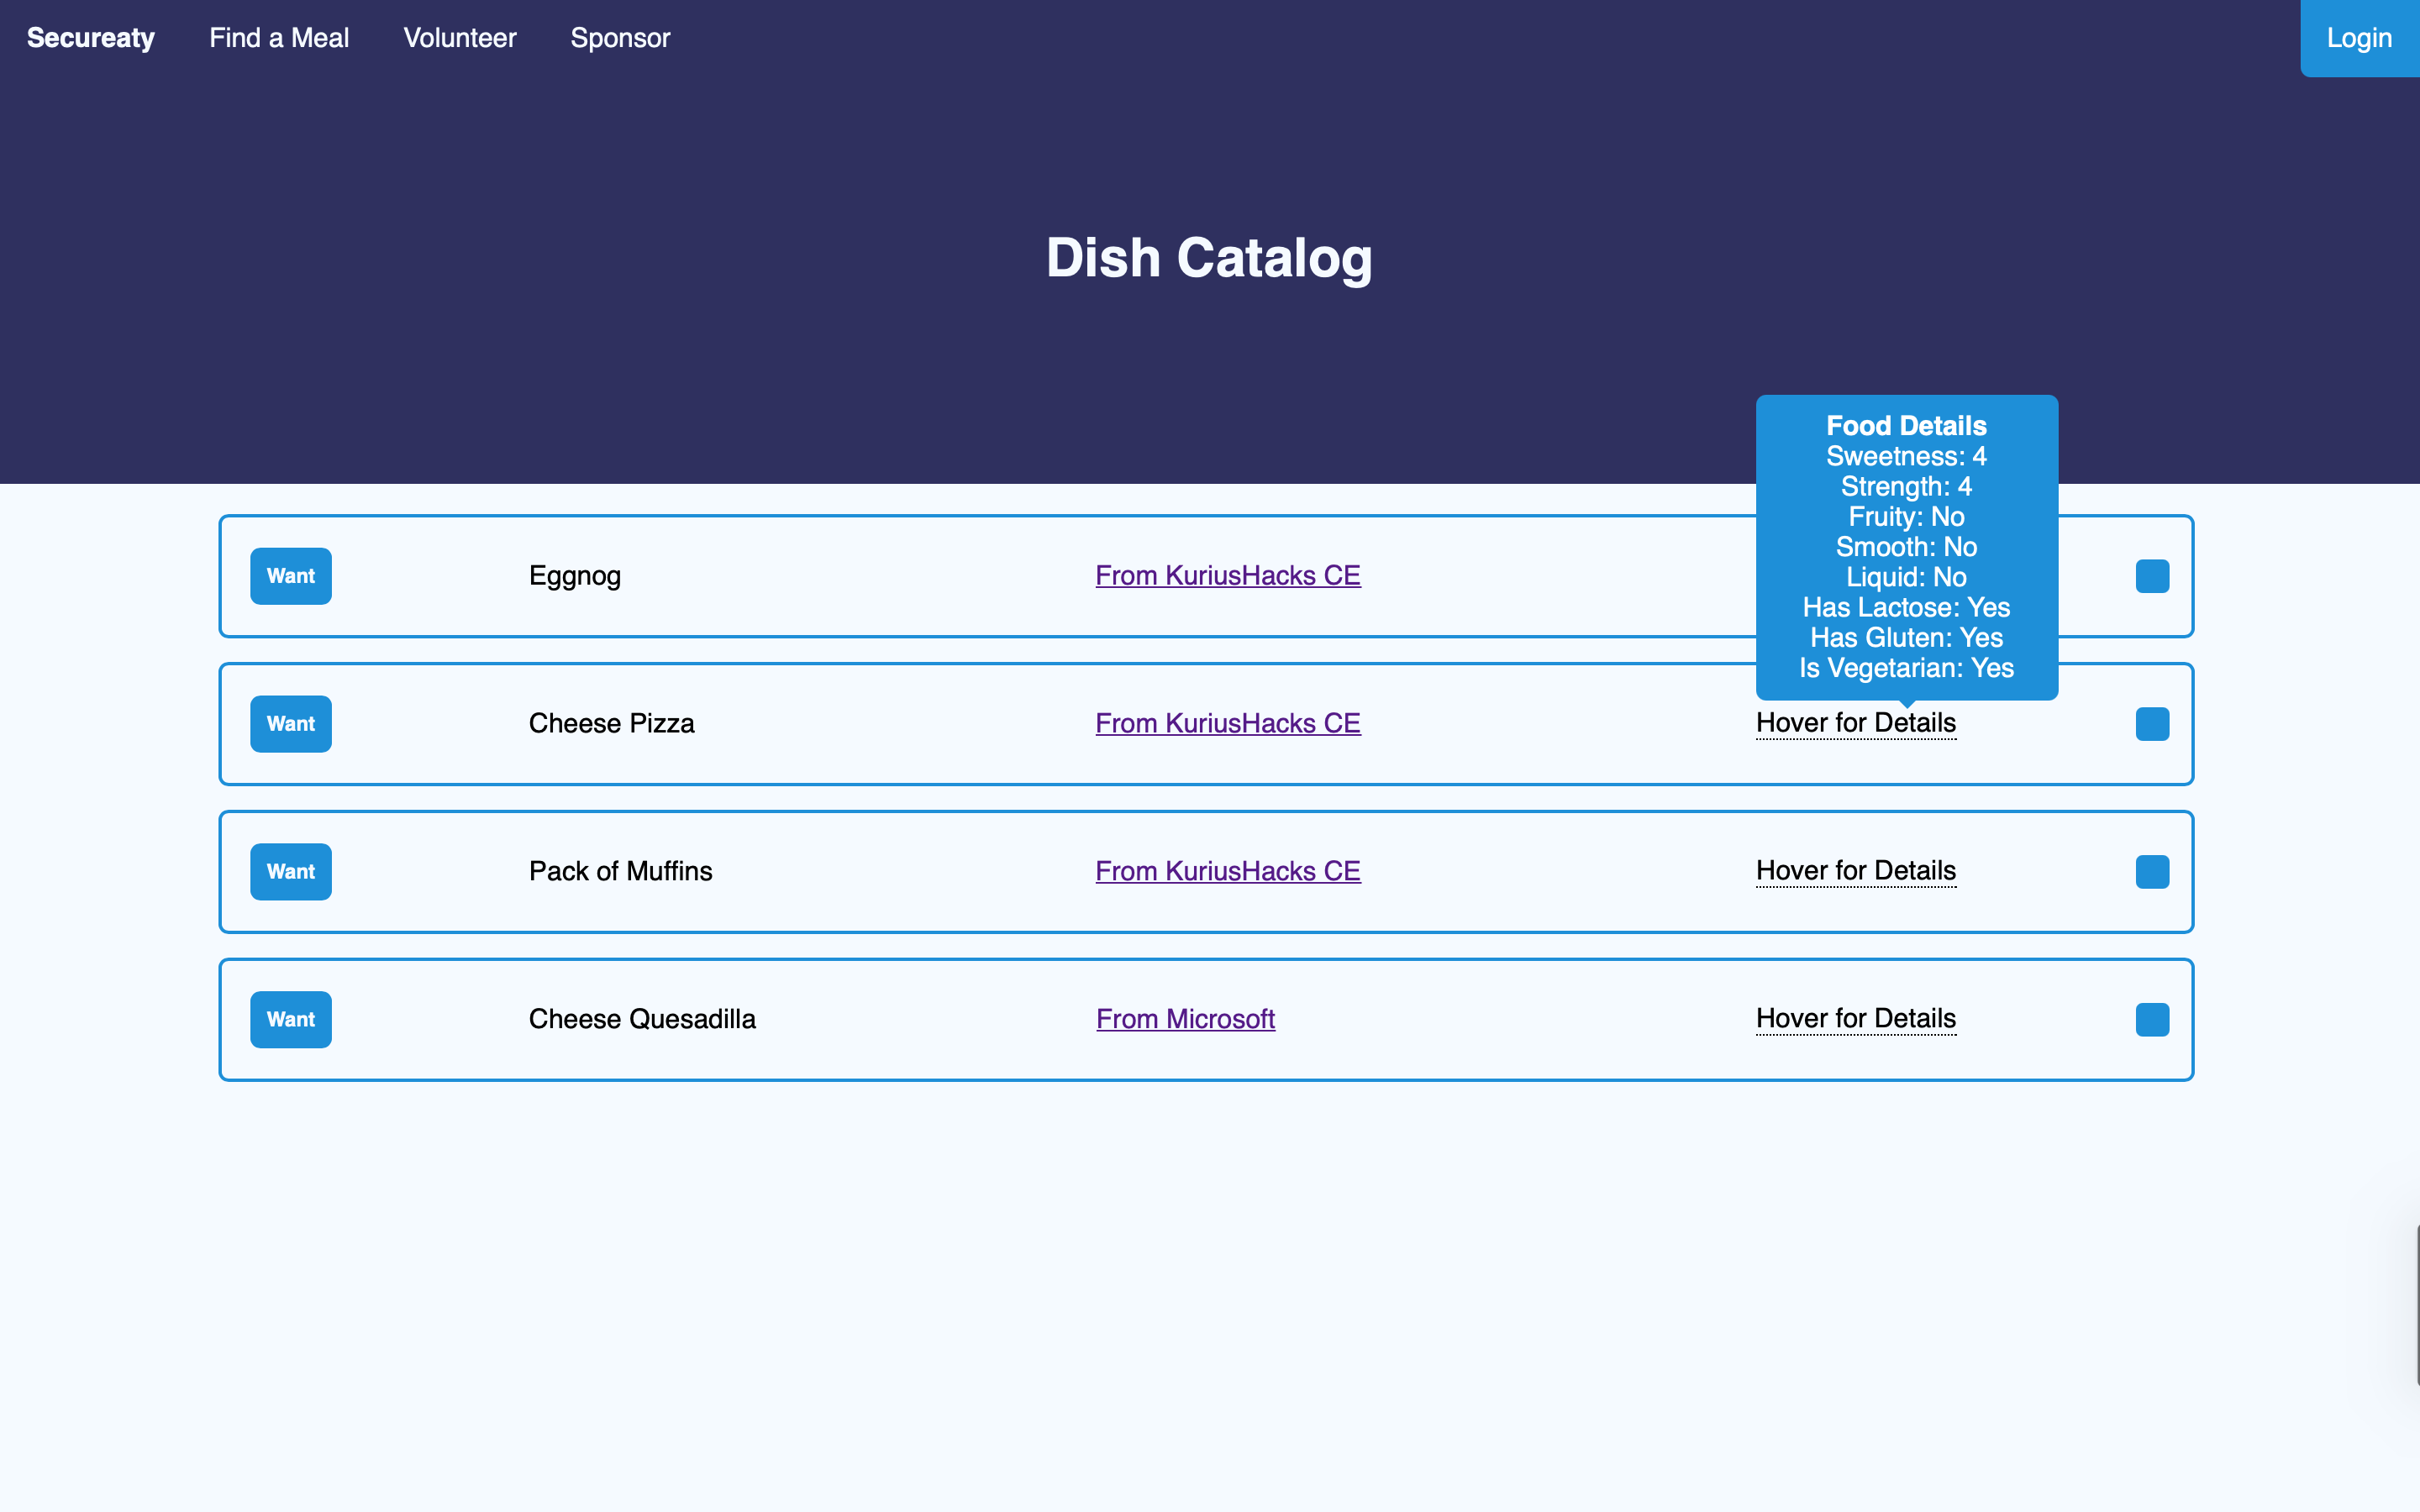Select Want for Pack of Muffins
Image resolution: width=2420 pixels, height=1512 pixels.
290,872
